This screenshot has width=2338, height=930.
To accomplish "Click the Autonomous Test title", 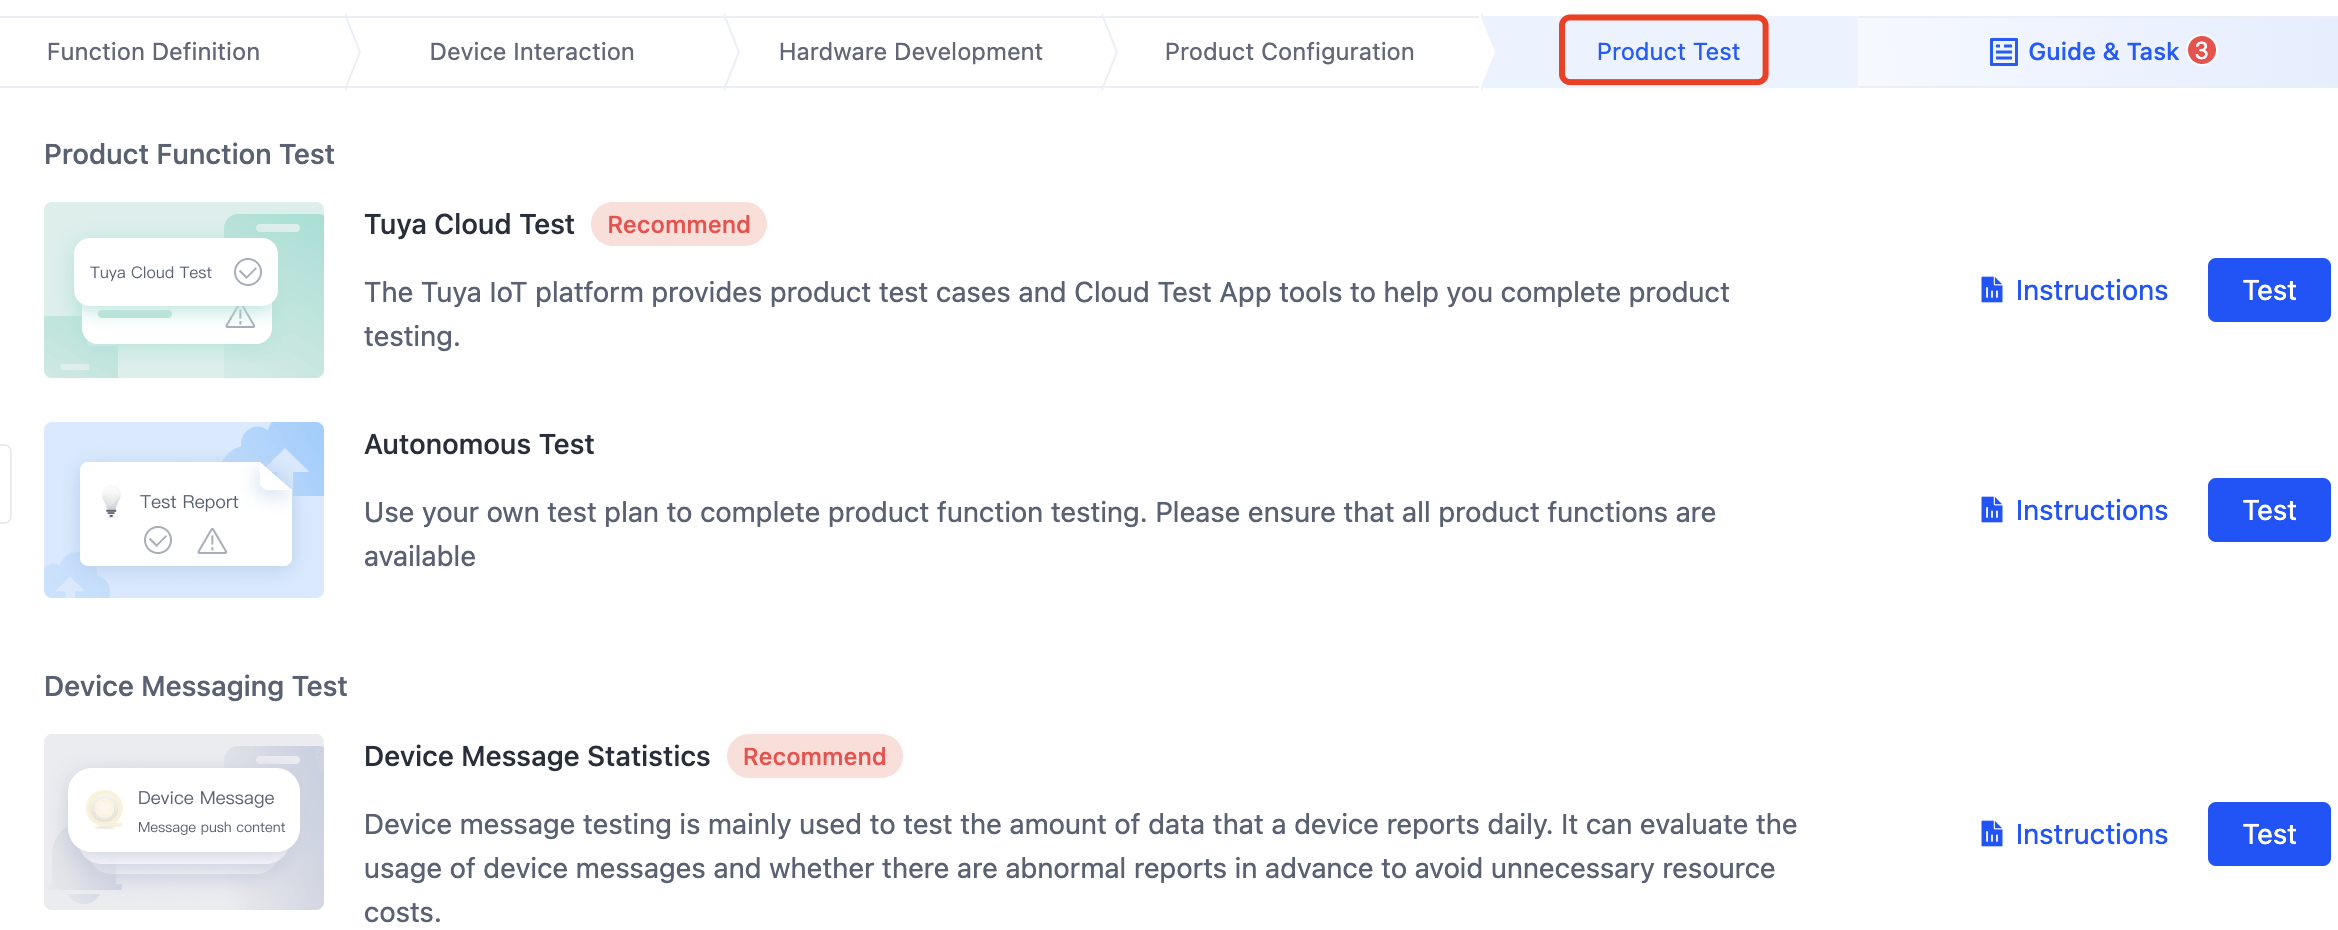I will click(479, 445).
